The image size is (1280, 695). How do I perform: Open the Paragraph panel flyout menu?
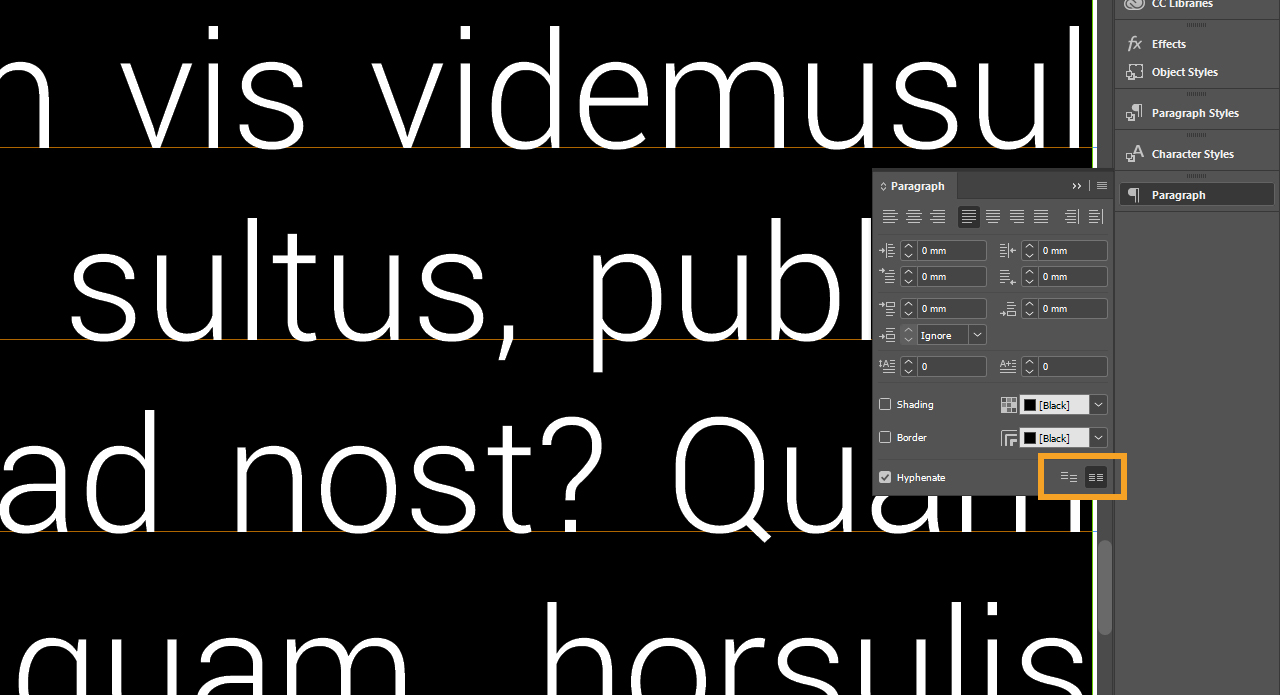coord(1102,186)
